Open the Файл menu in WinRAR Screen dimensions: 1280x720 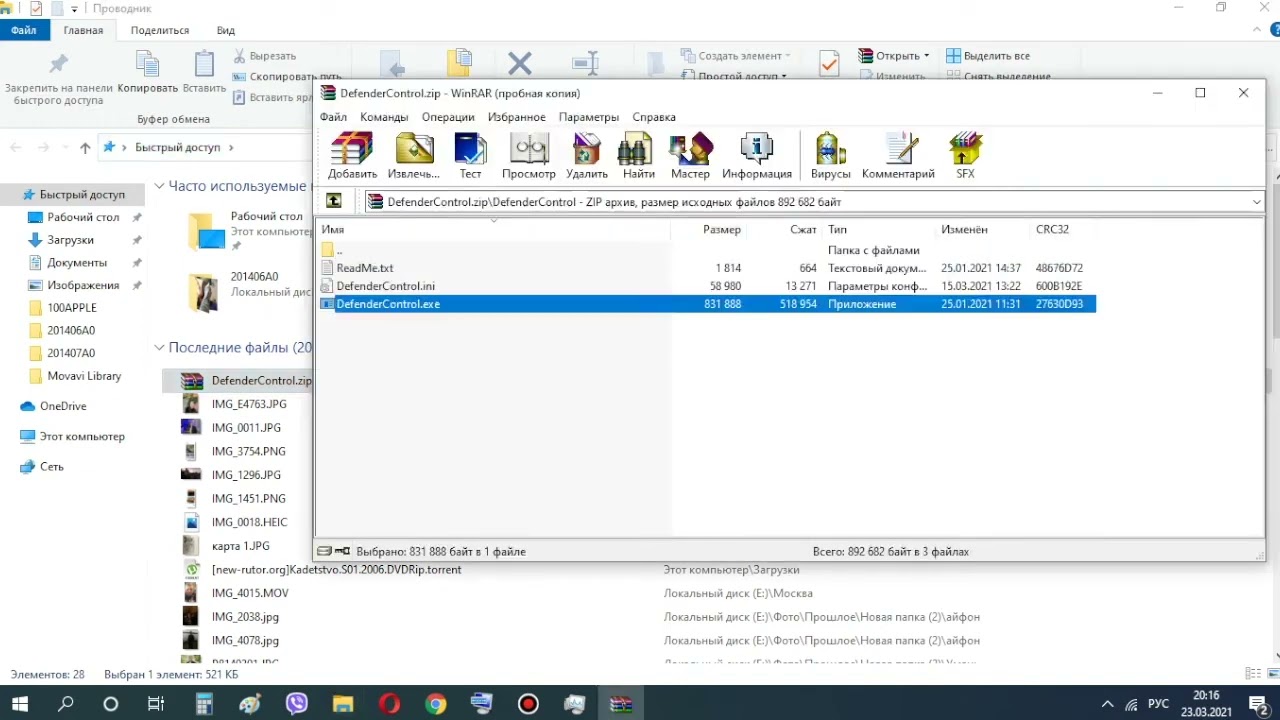click(333, 117)
